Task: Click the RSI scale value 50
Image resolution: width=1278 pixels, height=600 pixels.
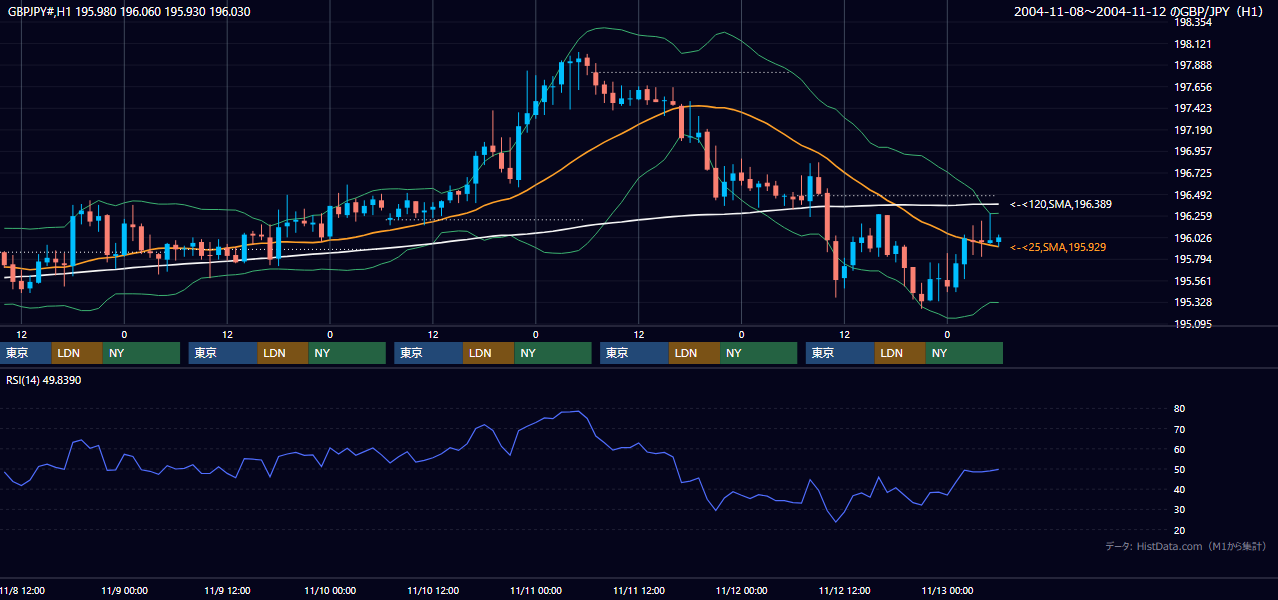Action: [1179, 469]
